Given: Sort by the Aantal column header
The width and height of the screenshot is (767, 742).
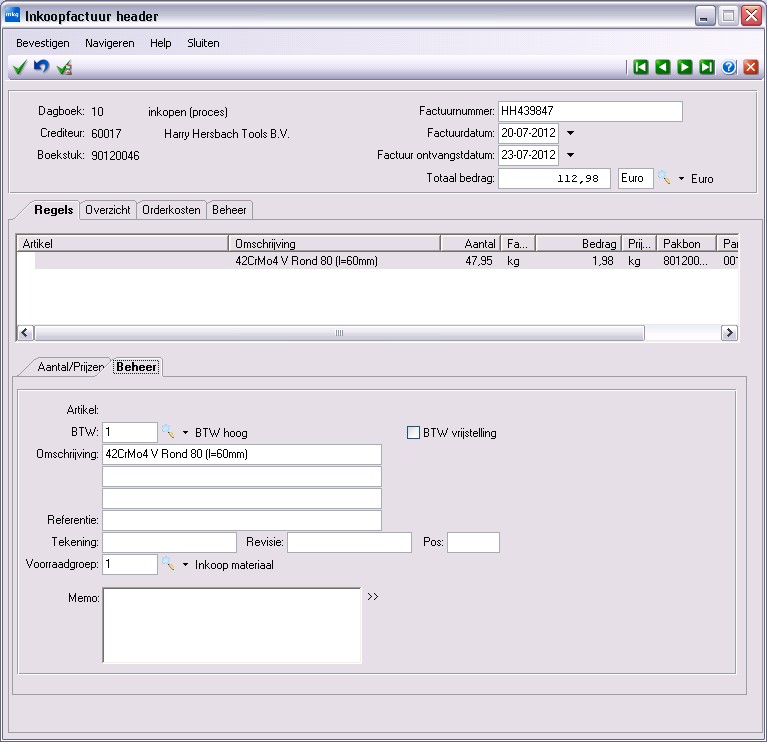Looking at the screenshot, I should [x=471, y=244].
